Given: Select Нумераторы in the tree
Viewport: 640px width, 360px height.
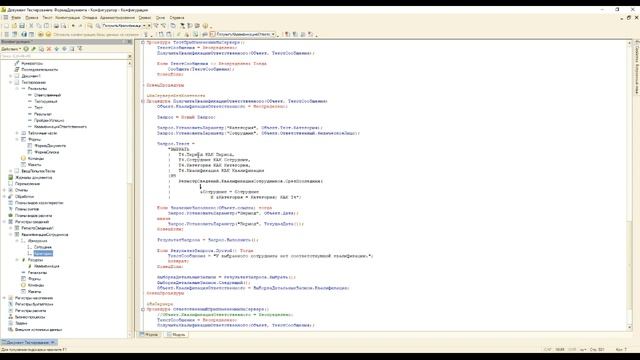Looking at the screenshot, I should pos(32,63).
